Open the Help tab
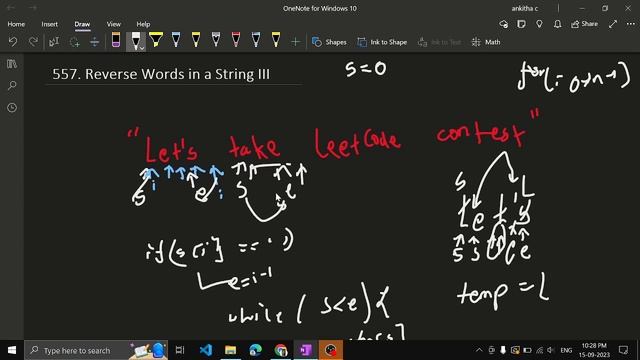Screen dimensions: 640x360 [143, 24]
